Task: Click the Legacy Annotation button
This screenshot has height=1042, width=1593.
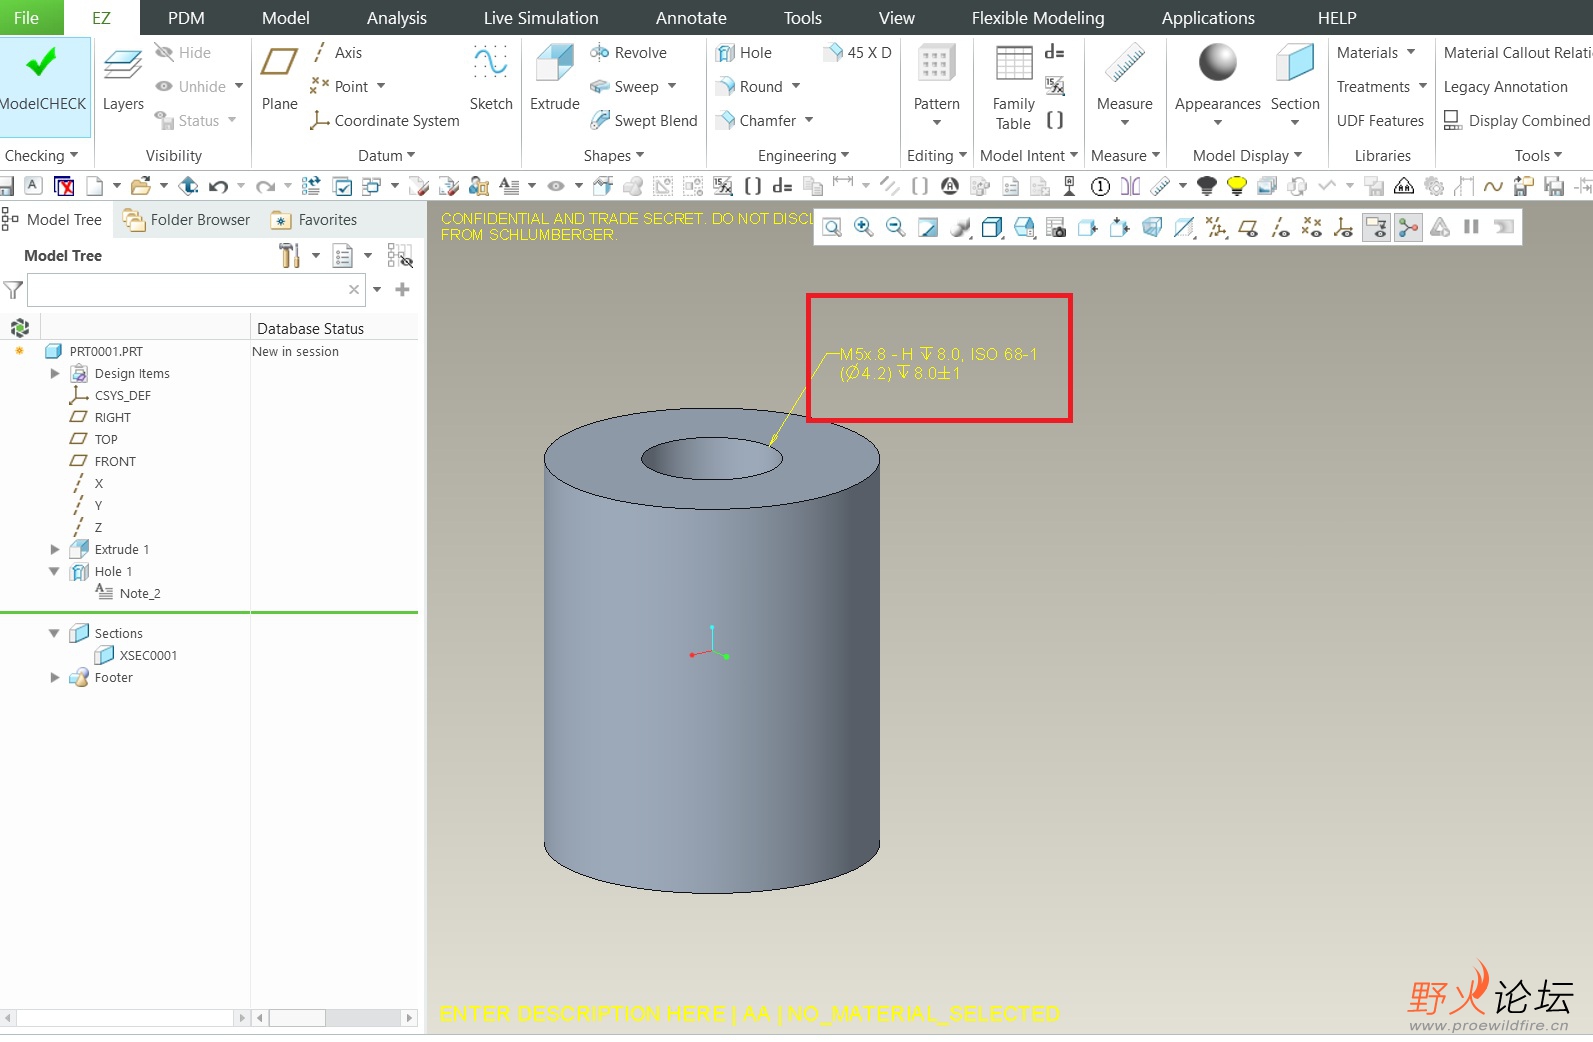Action: point(1505,87)
